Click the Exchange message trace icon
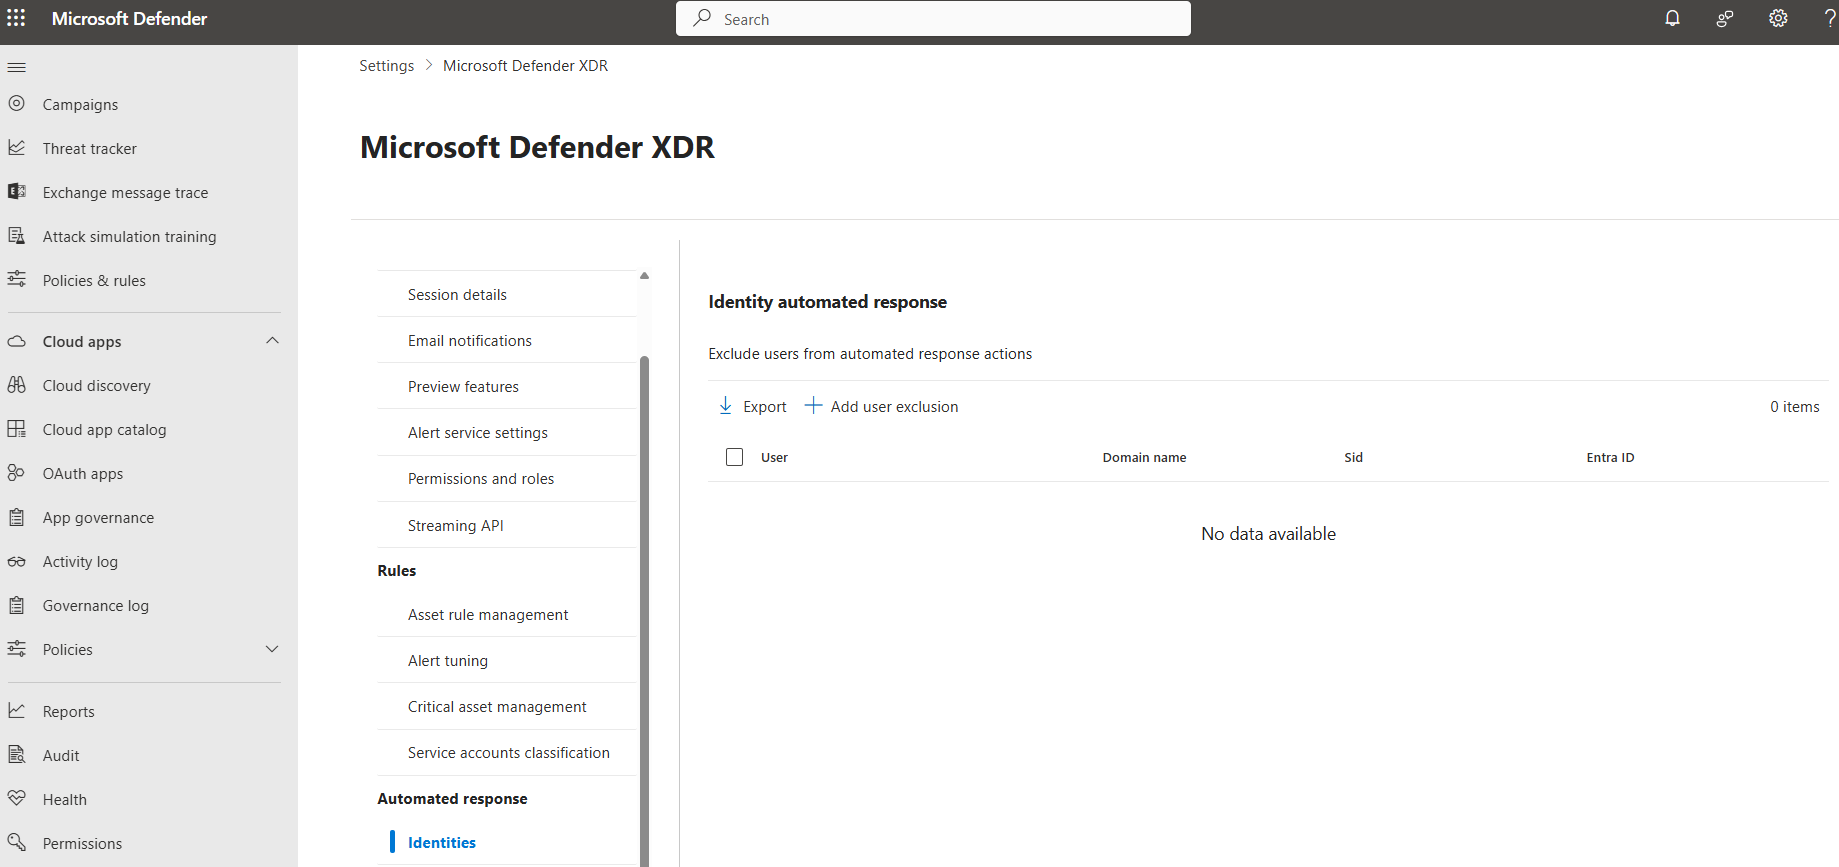 pyautogui.click(x=16, y=191)
